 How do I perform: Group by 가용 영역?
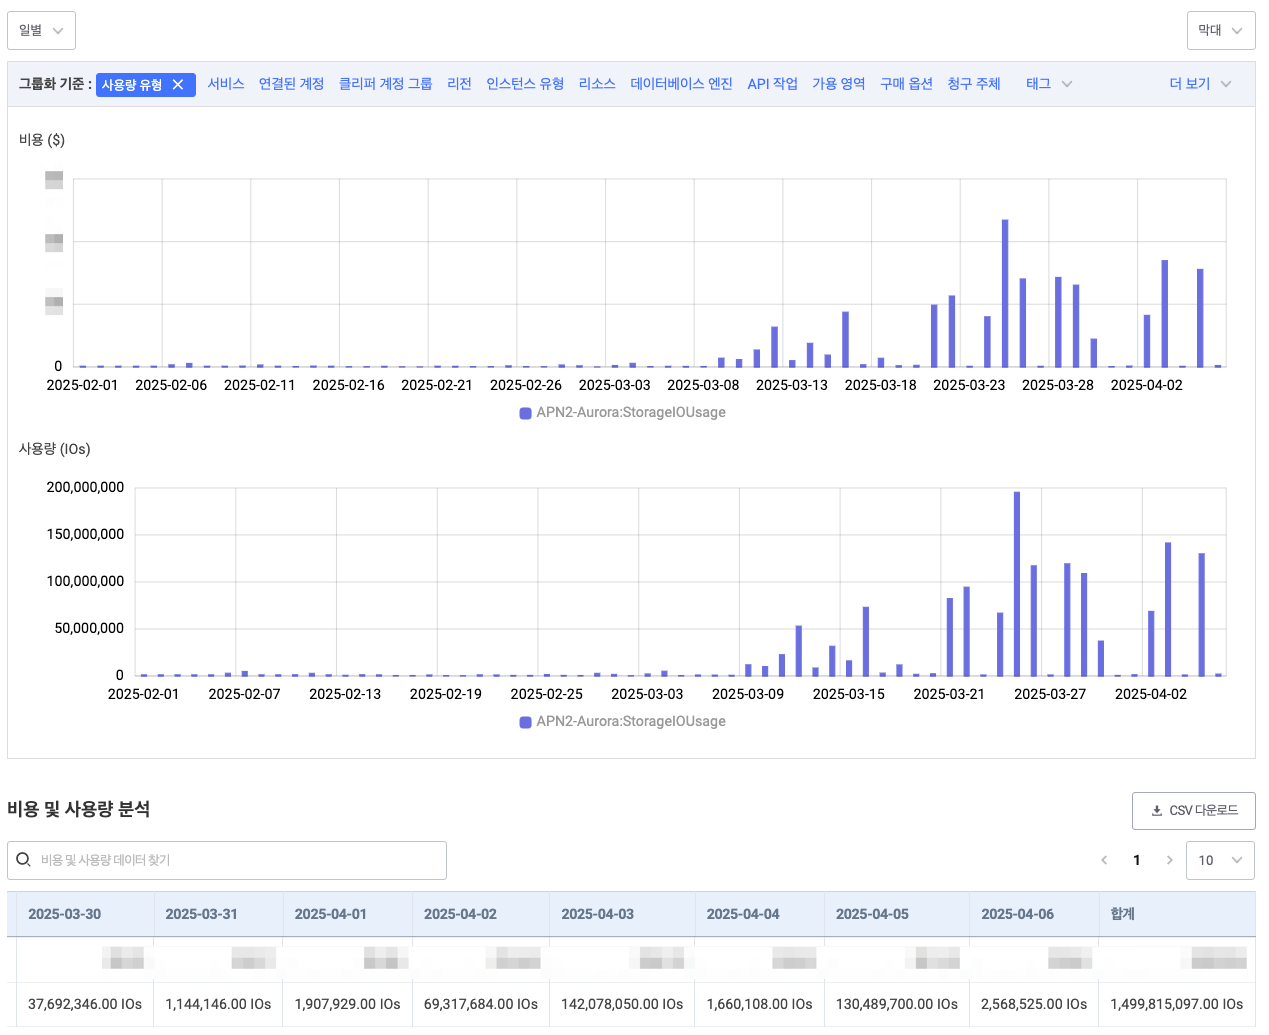pyautogui.click(x=838, y=84)
